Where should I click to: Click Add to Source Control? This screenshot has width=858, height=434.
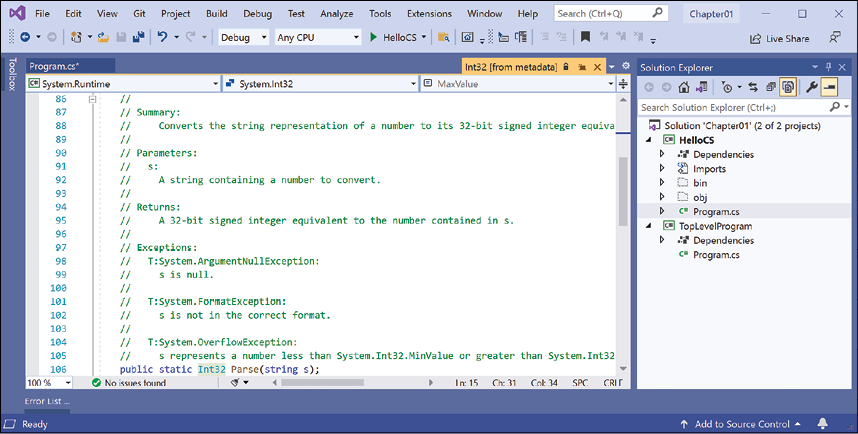741,424
